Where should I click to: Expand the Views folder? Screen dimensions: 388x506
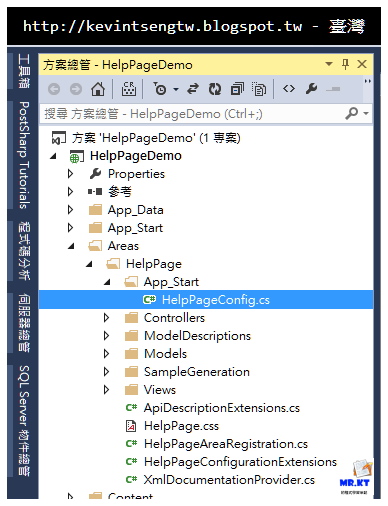point(106,390)
